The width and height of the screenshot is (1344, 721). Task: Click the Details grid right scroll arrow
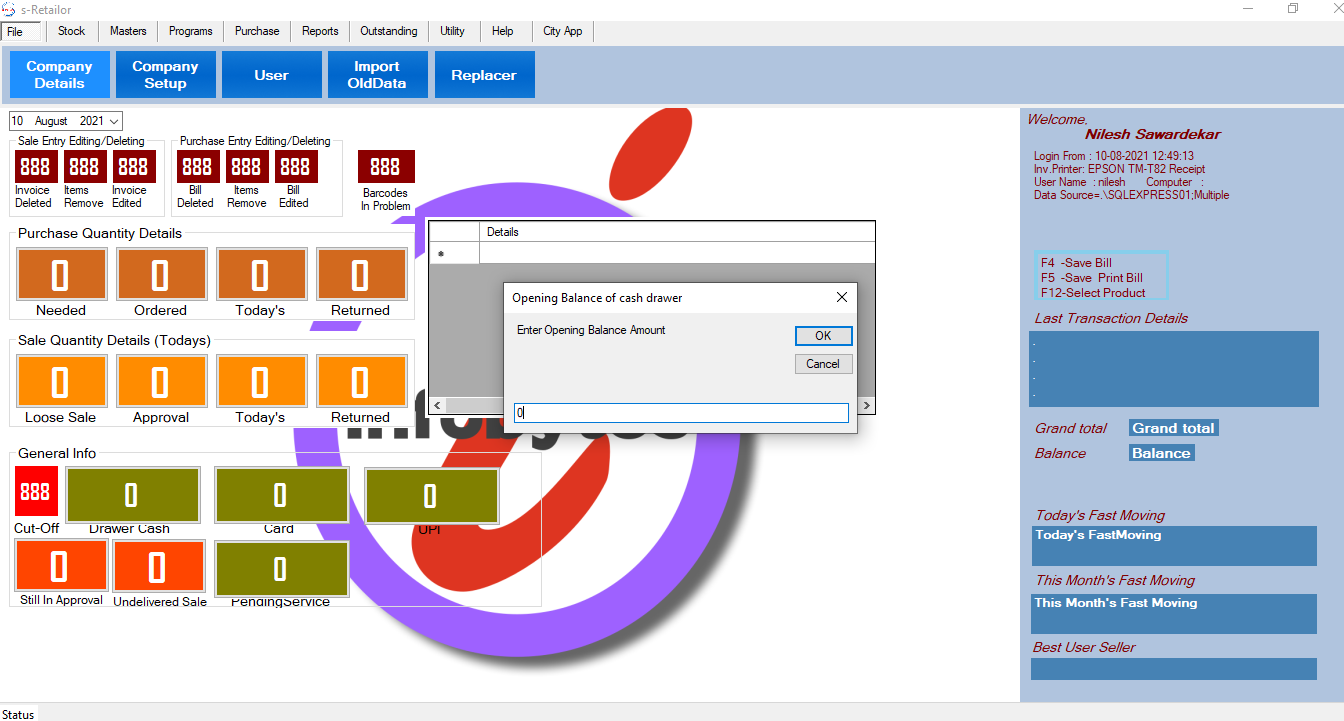tap(866, 406)
